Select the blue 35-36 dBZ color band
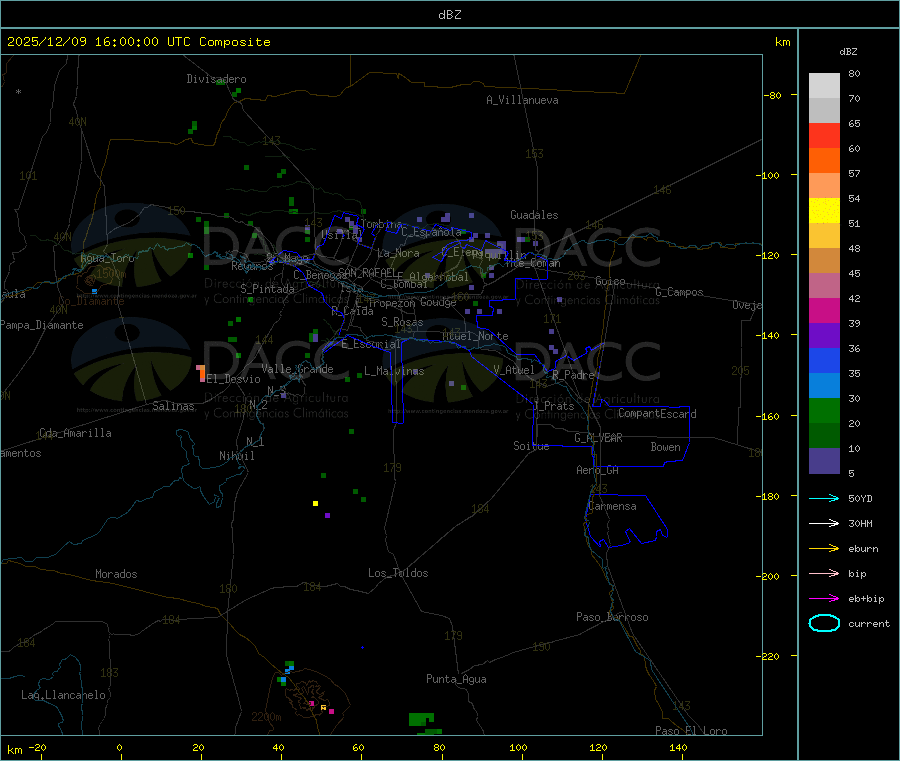This screenshot has height=761, width=900. tap(824, 360)
